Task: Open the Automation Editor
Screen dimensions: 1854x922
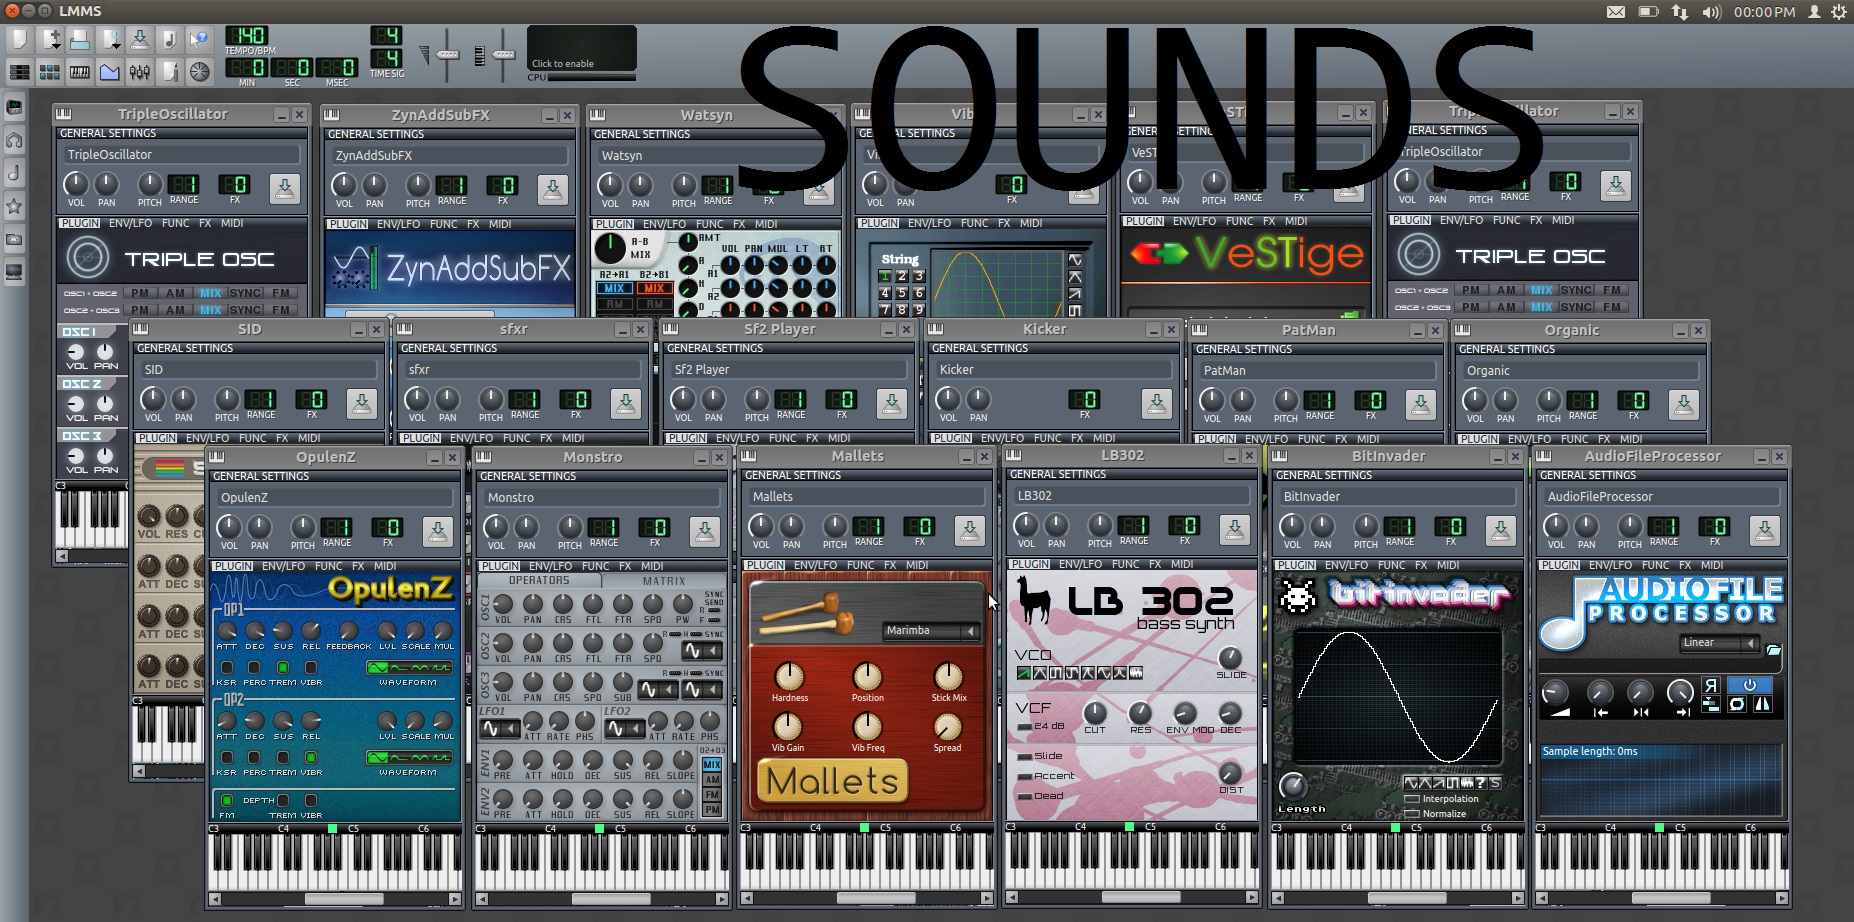Action: (x=110, y=72)
